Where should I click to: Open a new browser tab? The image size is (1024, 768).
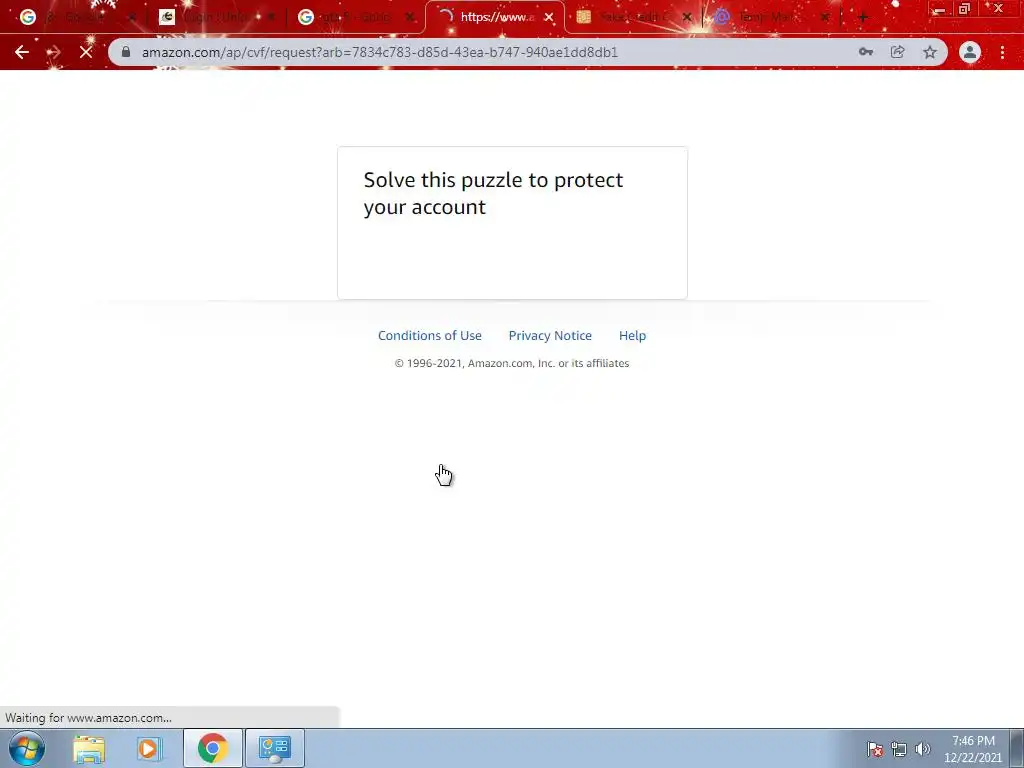(x=863, y=18)
